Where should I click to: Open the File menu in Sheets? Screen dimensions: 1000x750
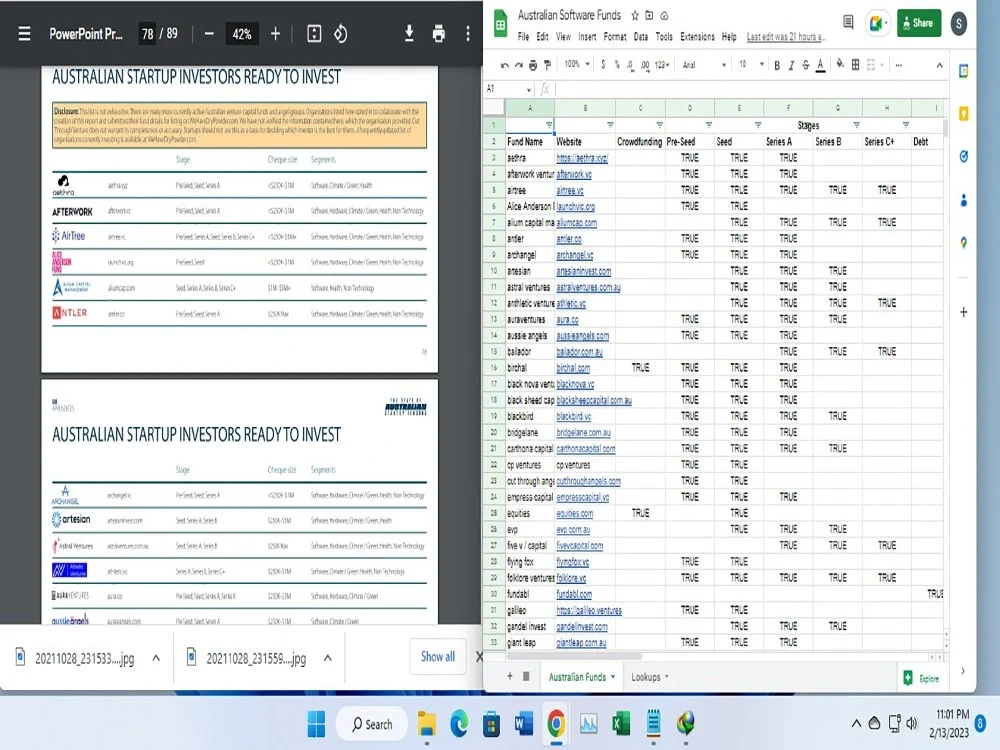(x=523, y=37)
